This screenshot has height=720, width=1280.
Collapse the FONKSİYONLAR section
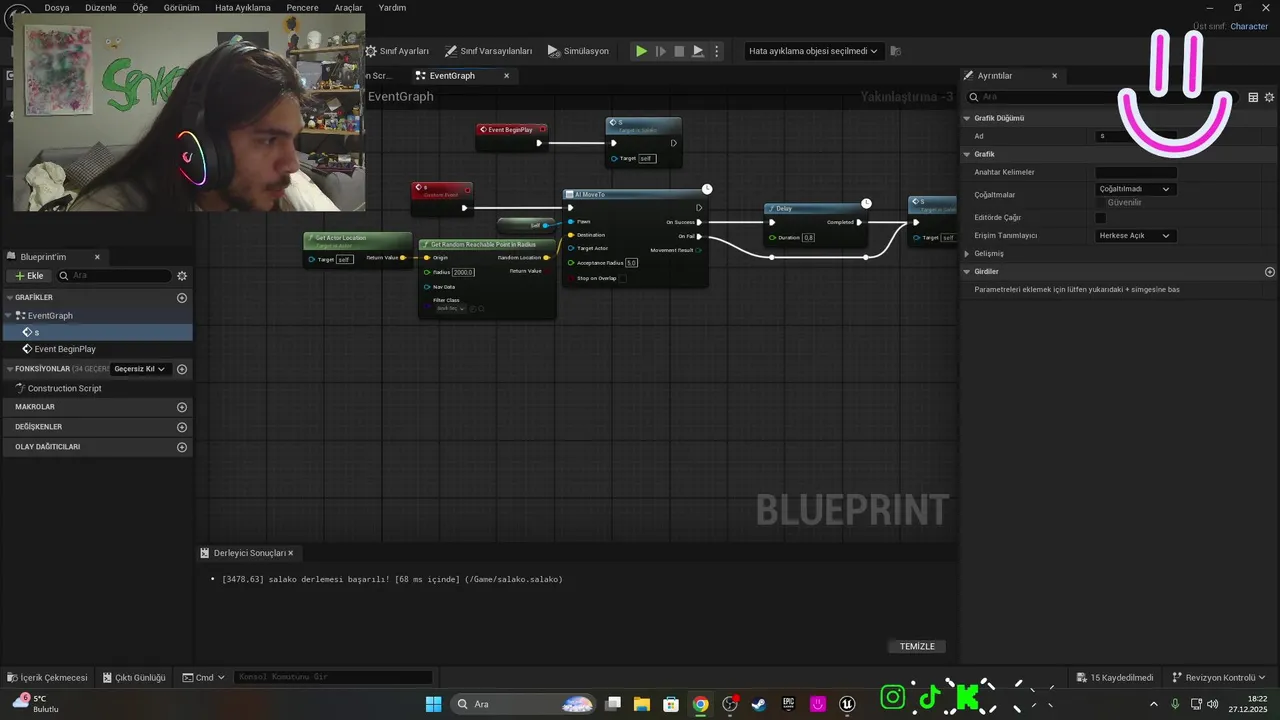coord(9,369)
